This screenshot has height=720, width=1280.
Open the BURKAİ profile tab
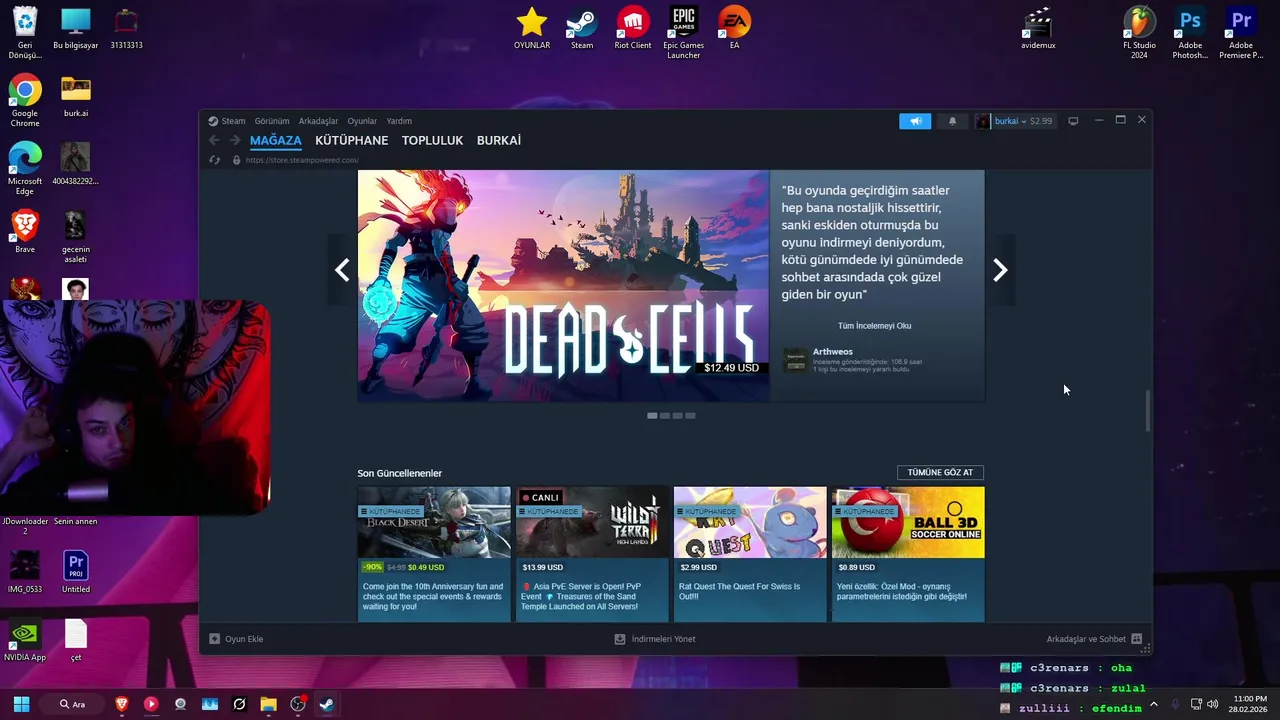pos(498,141)
